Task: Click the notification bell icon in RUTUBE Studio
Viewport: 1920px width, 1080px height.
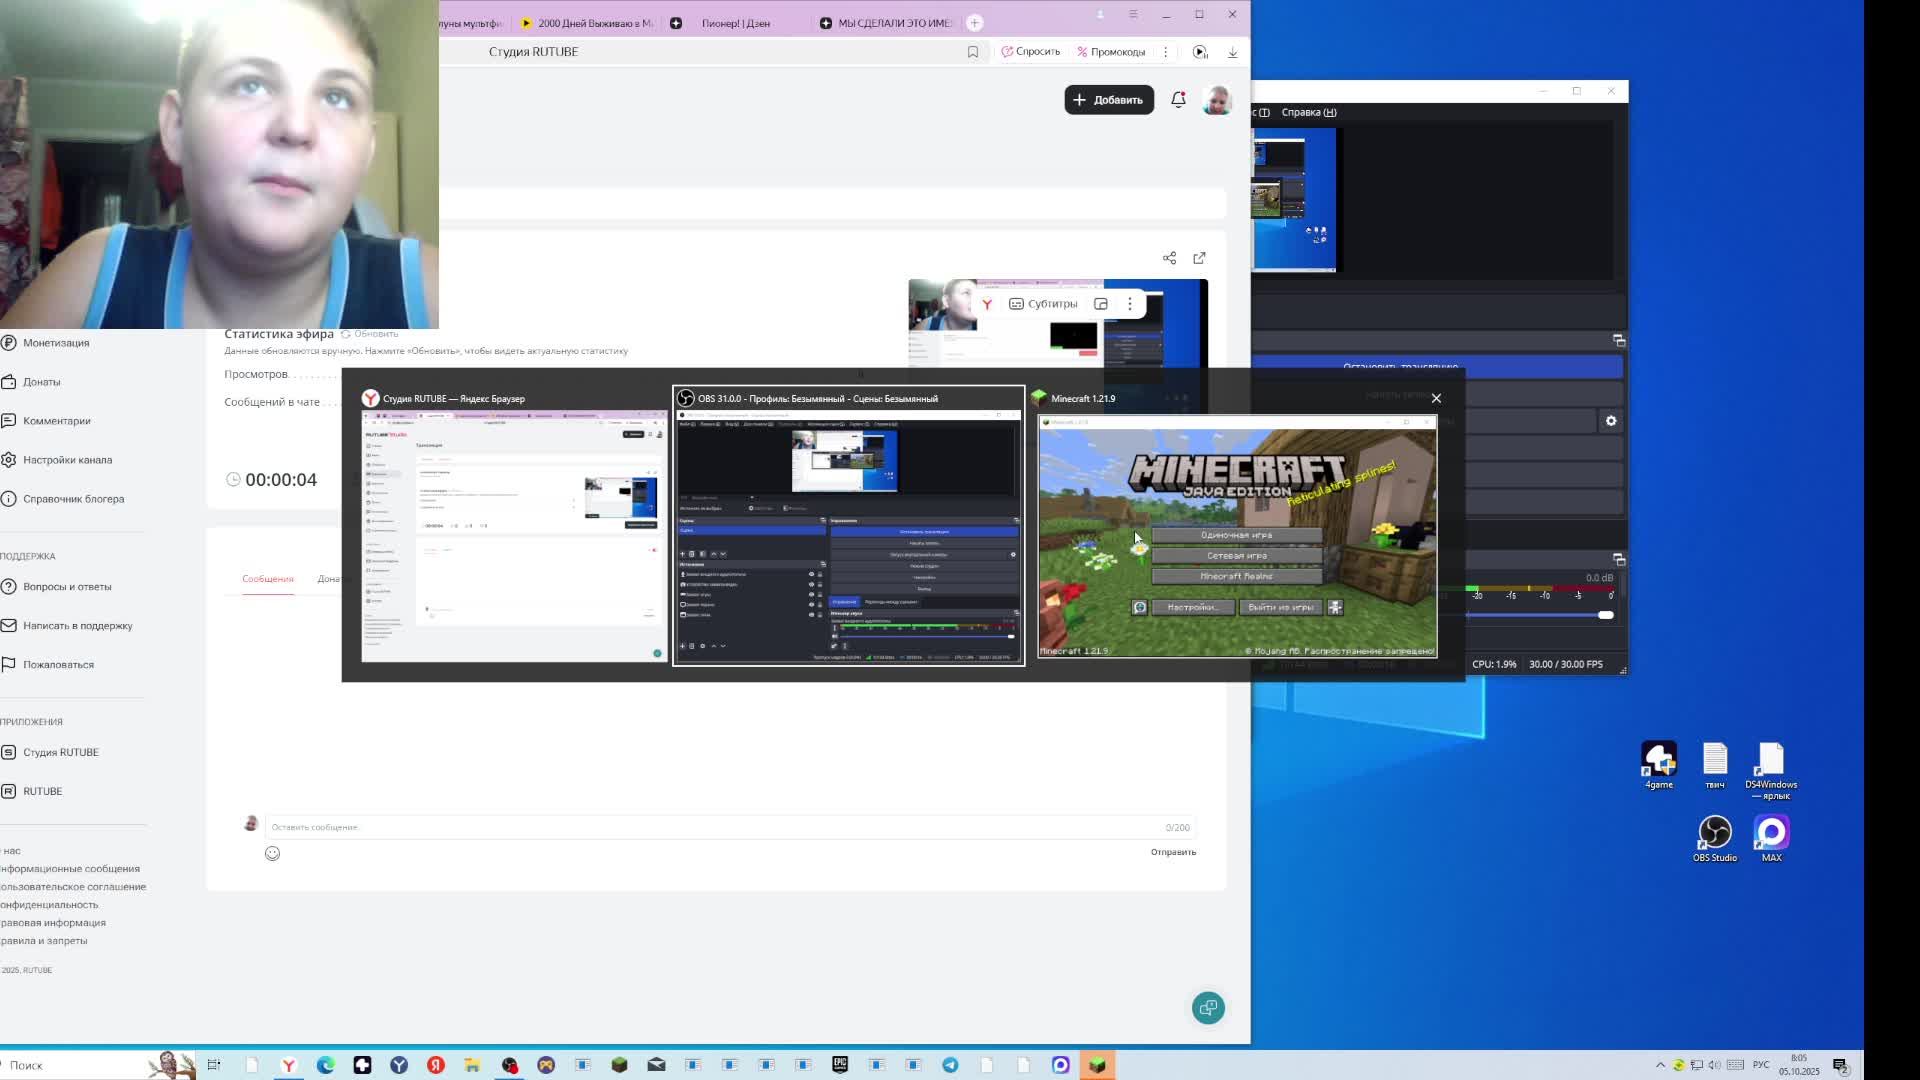Action: tap(1178, 100)
